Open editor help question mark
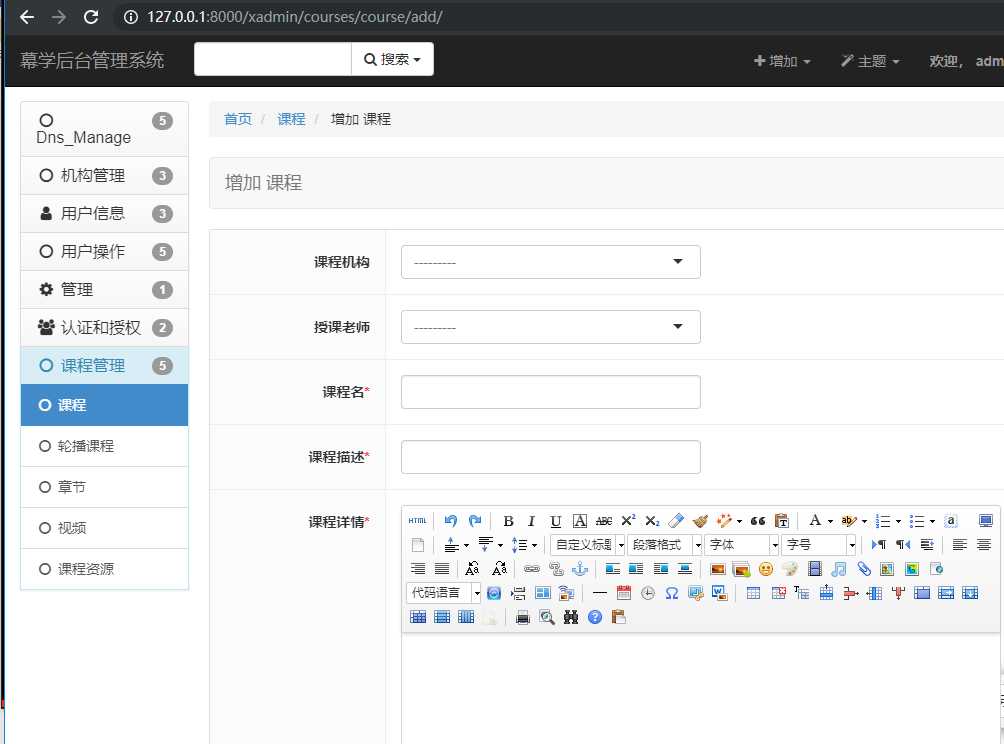This screenshot has width=1004, height=744. click(x=595, y=617)
